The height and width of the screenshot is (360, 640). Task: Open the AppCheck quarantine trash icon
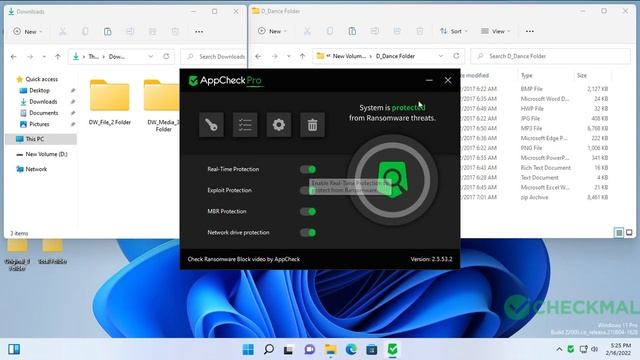(x=312, y=124)
